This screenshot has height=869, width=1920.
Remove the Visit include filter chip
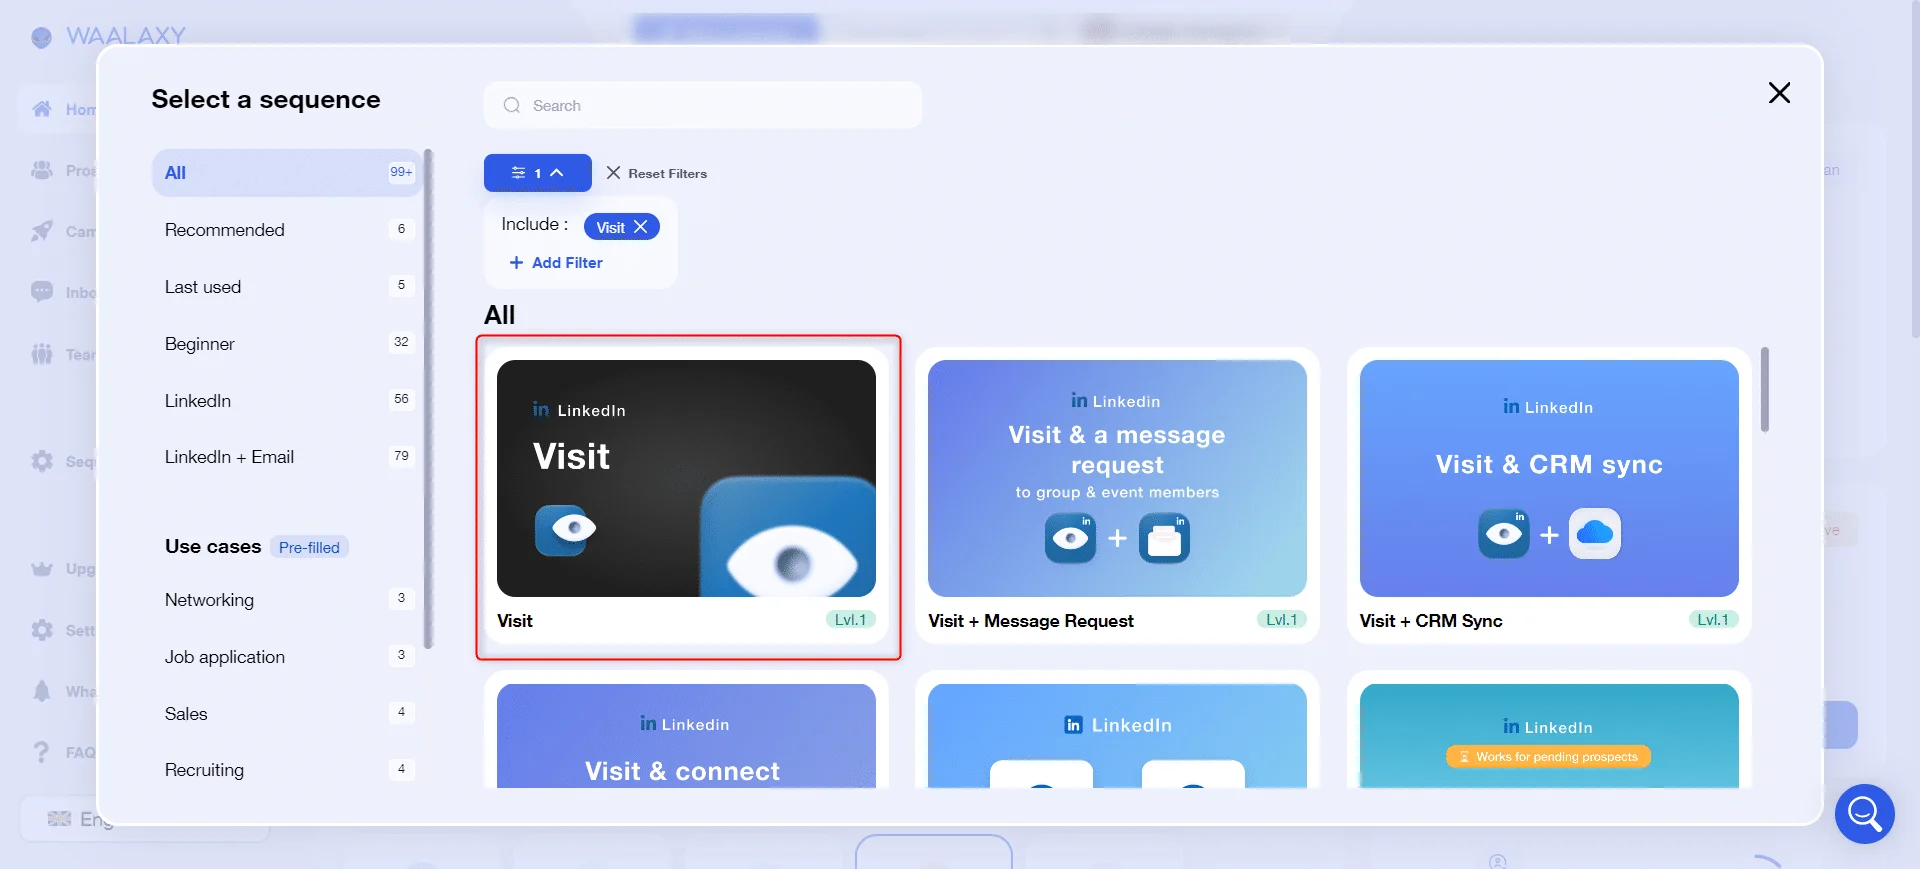click(x=641, y=227)
